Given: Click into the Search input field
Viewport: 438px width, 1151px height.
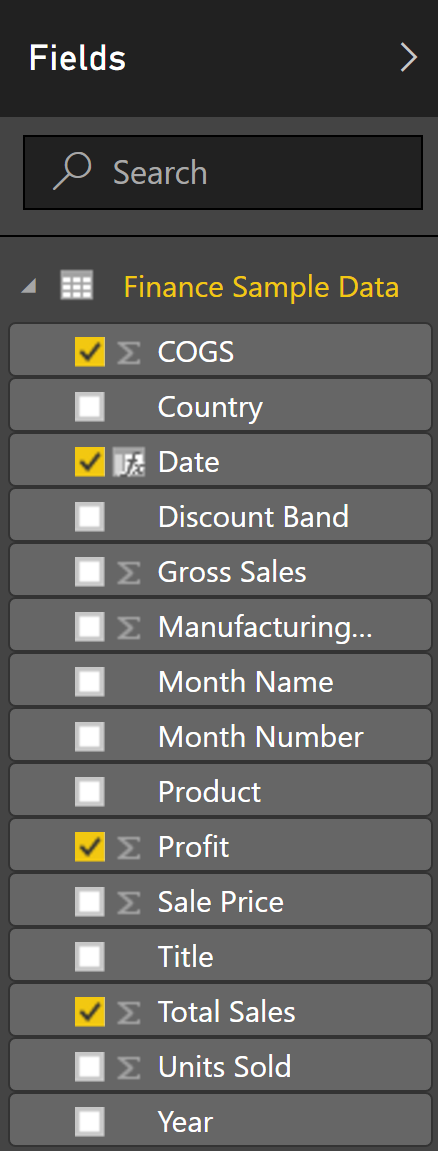Looking at the screenshot, I should [x=223, y=173].
